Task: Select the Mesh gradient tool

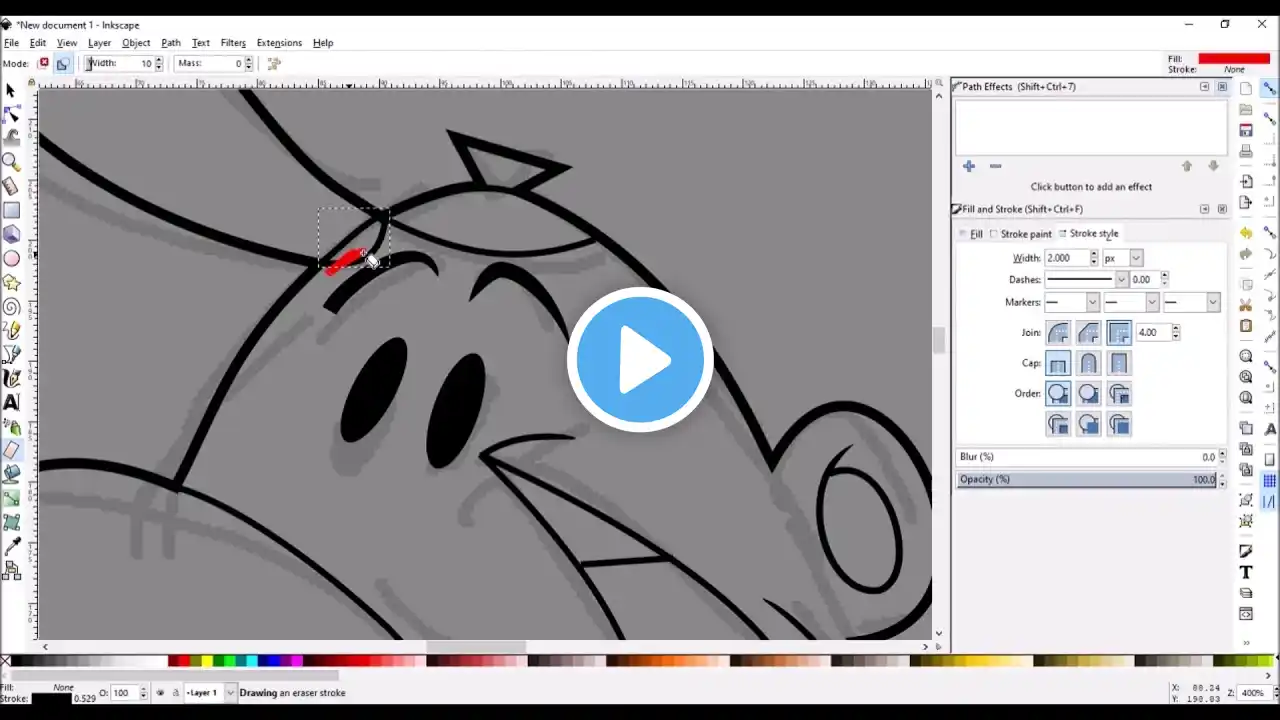Action: pyautogui.click(x=11, y=522)
